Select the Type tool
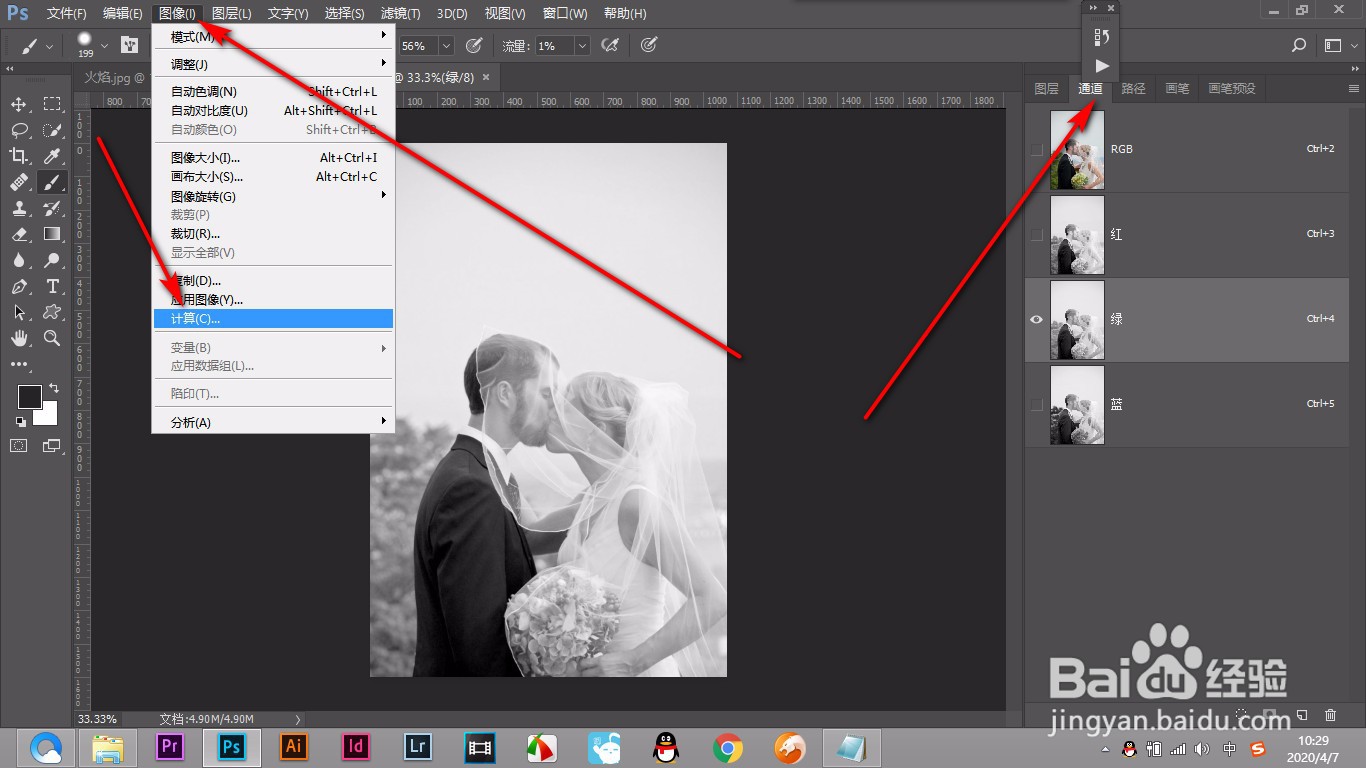The height and width of the screenshot is (768, 1366). 52,286
